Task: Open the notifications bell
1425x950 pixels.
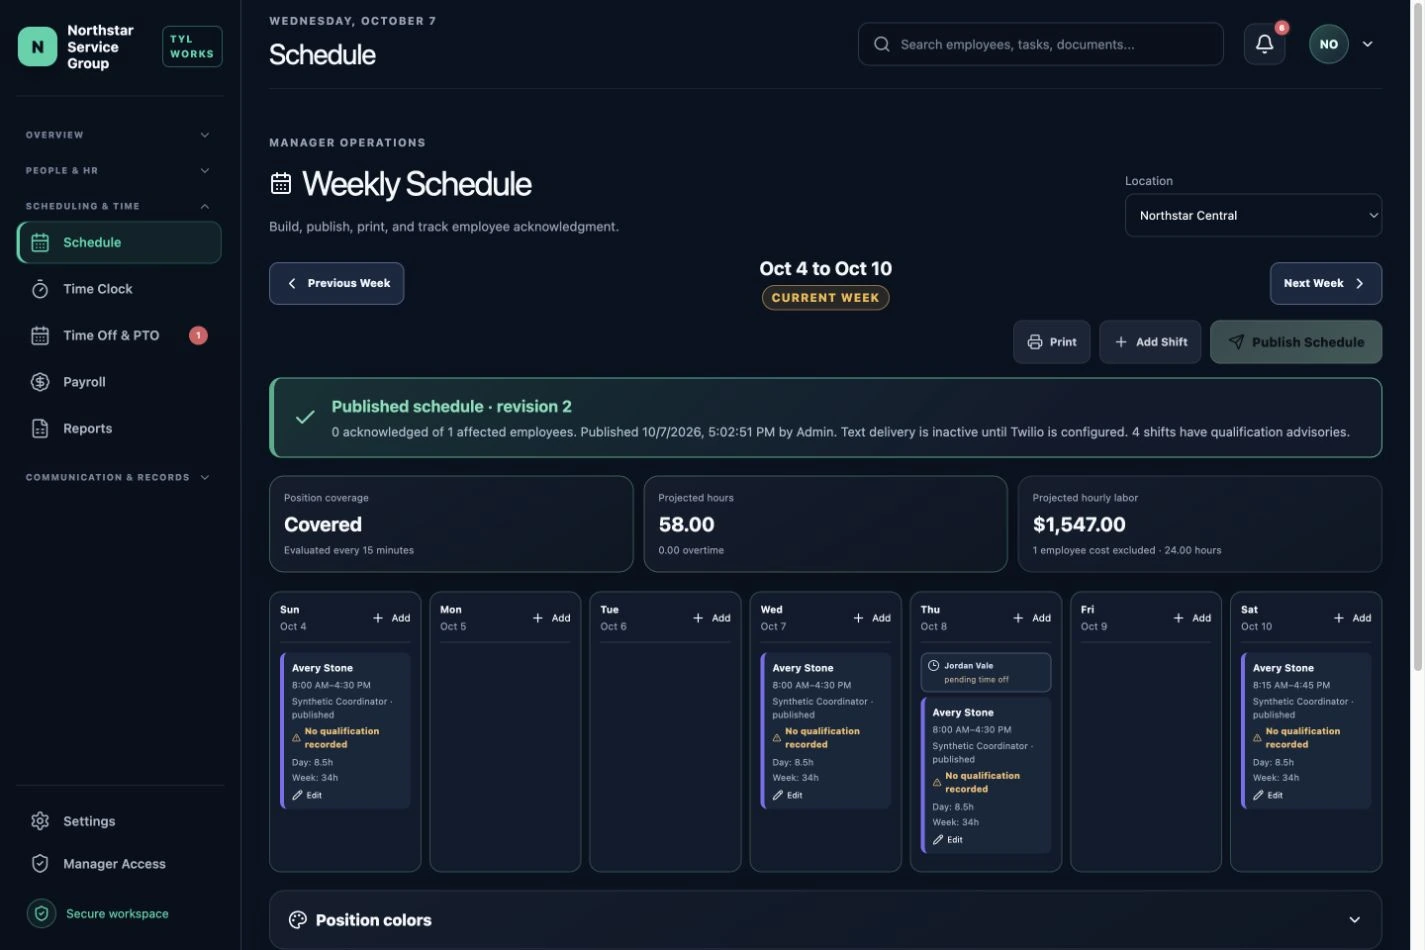Action: pyautogui.click(x=1264, y=44)
